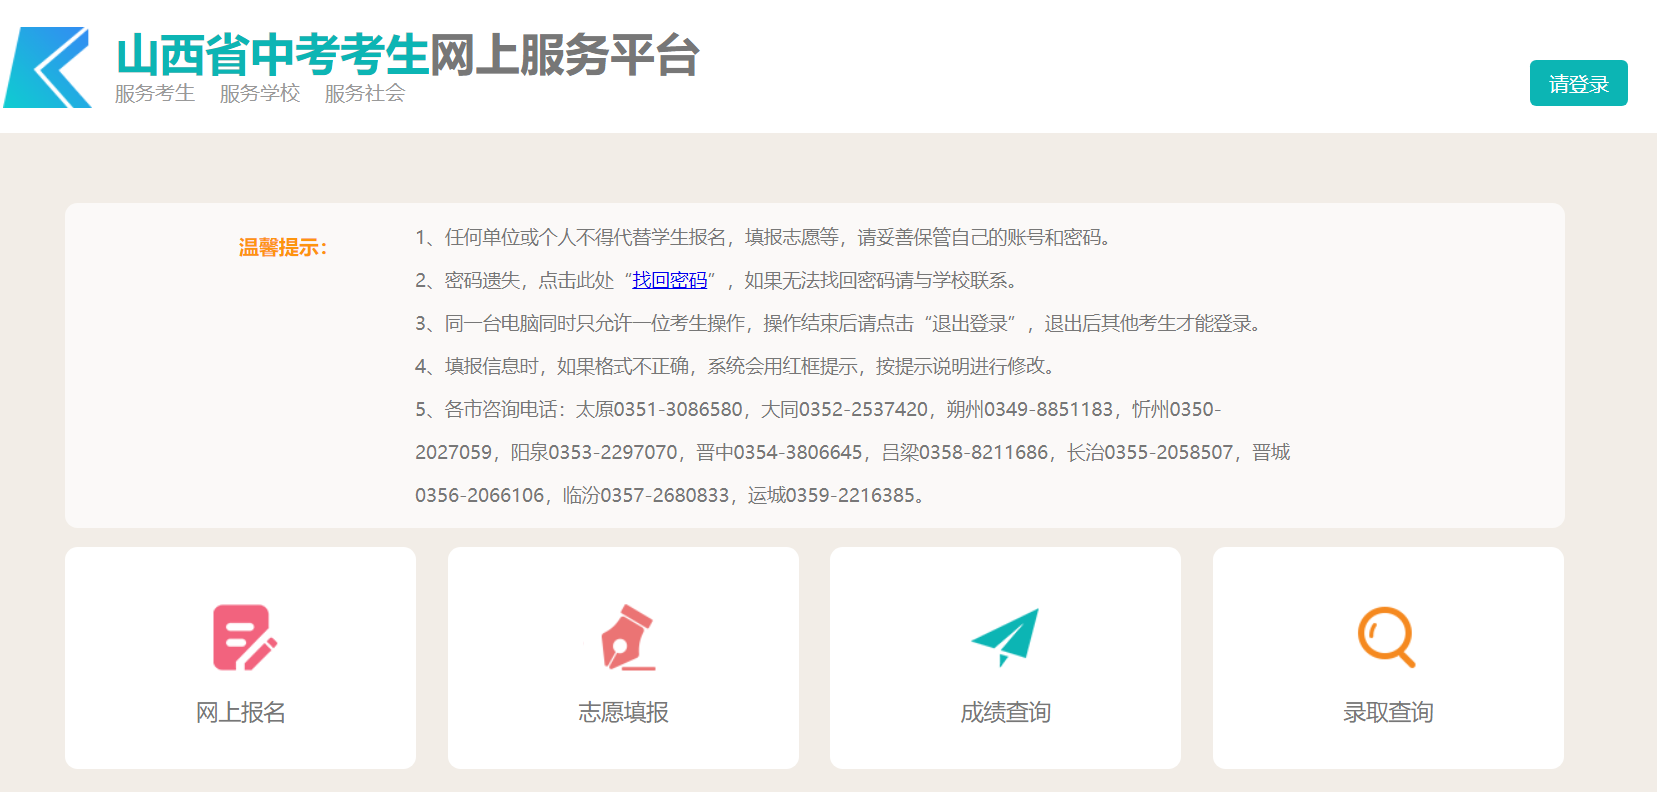Click the 服务学校 tagline text
Image resolution: width=1657 pixels, height=792 pixels.
pyautogui.click(x=259, y=93)
